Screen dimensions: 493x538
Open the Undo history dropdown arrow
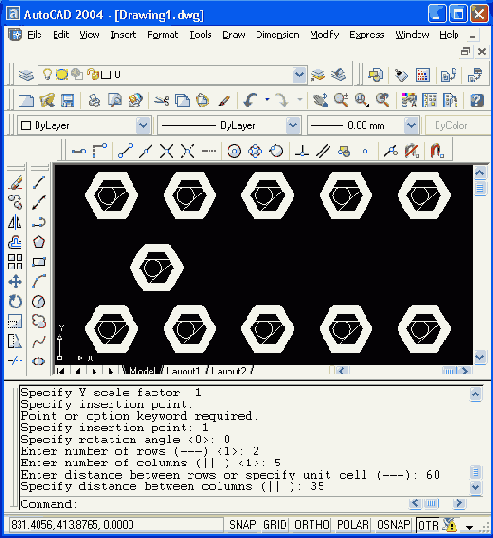[x=267, y=100]
